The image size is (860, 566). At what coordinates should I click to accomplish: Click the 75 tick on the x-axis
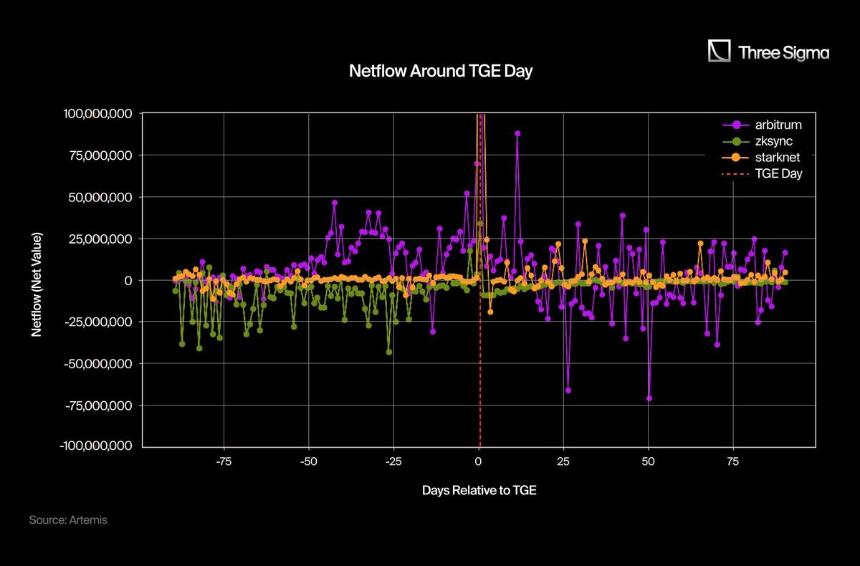(733, 462)
